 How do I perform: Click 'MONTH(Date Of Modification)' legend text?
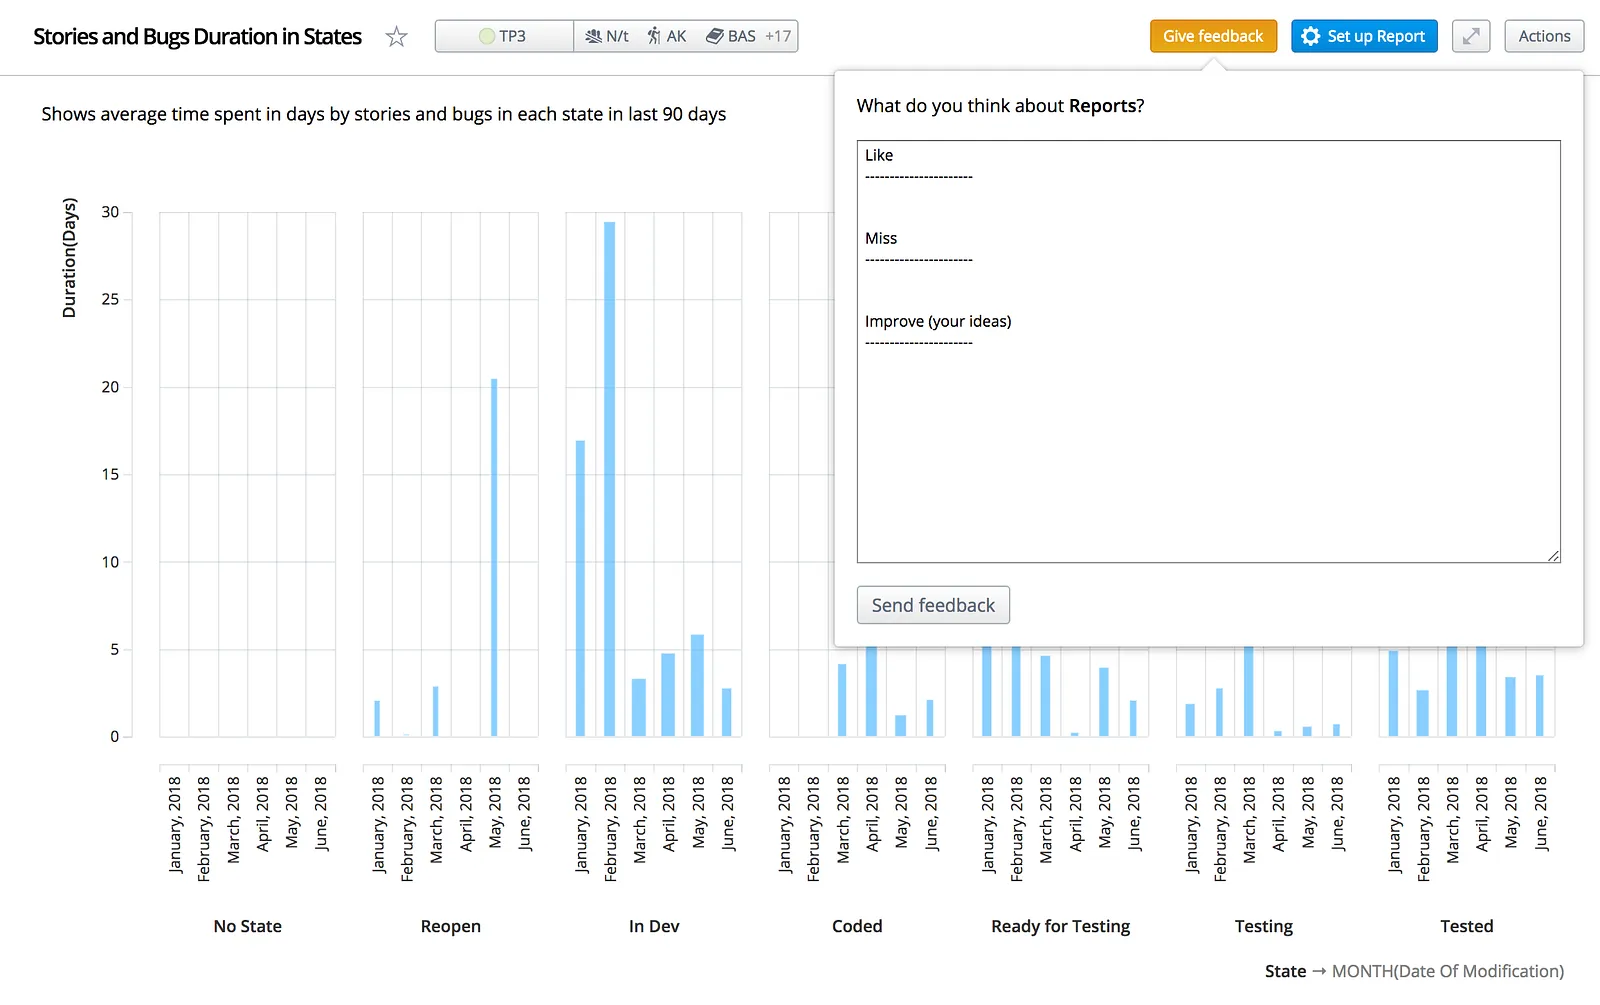[1447, 971]
